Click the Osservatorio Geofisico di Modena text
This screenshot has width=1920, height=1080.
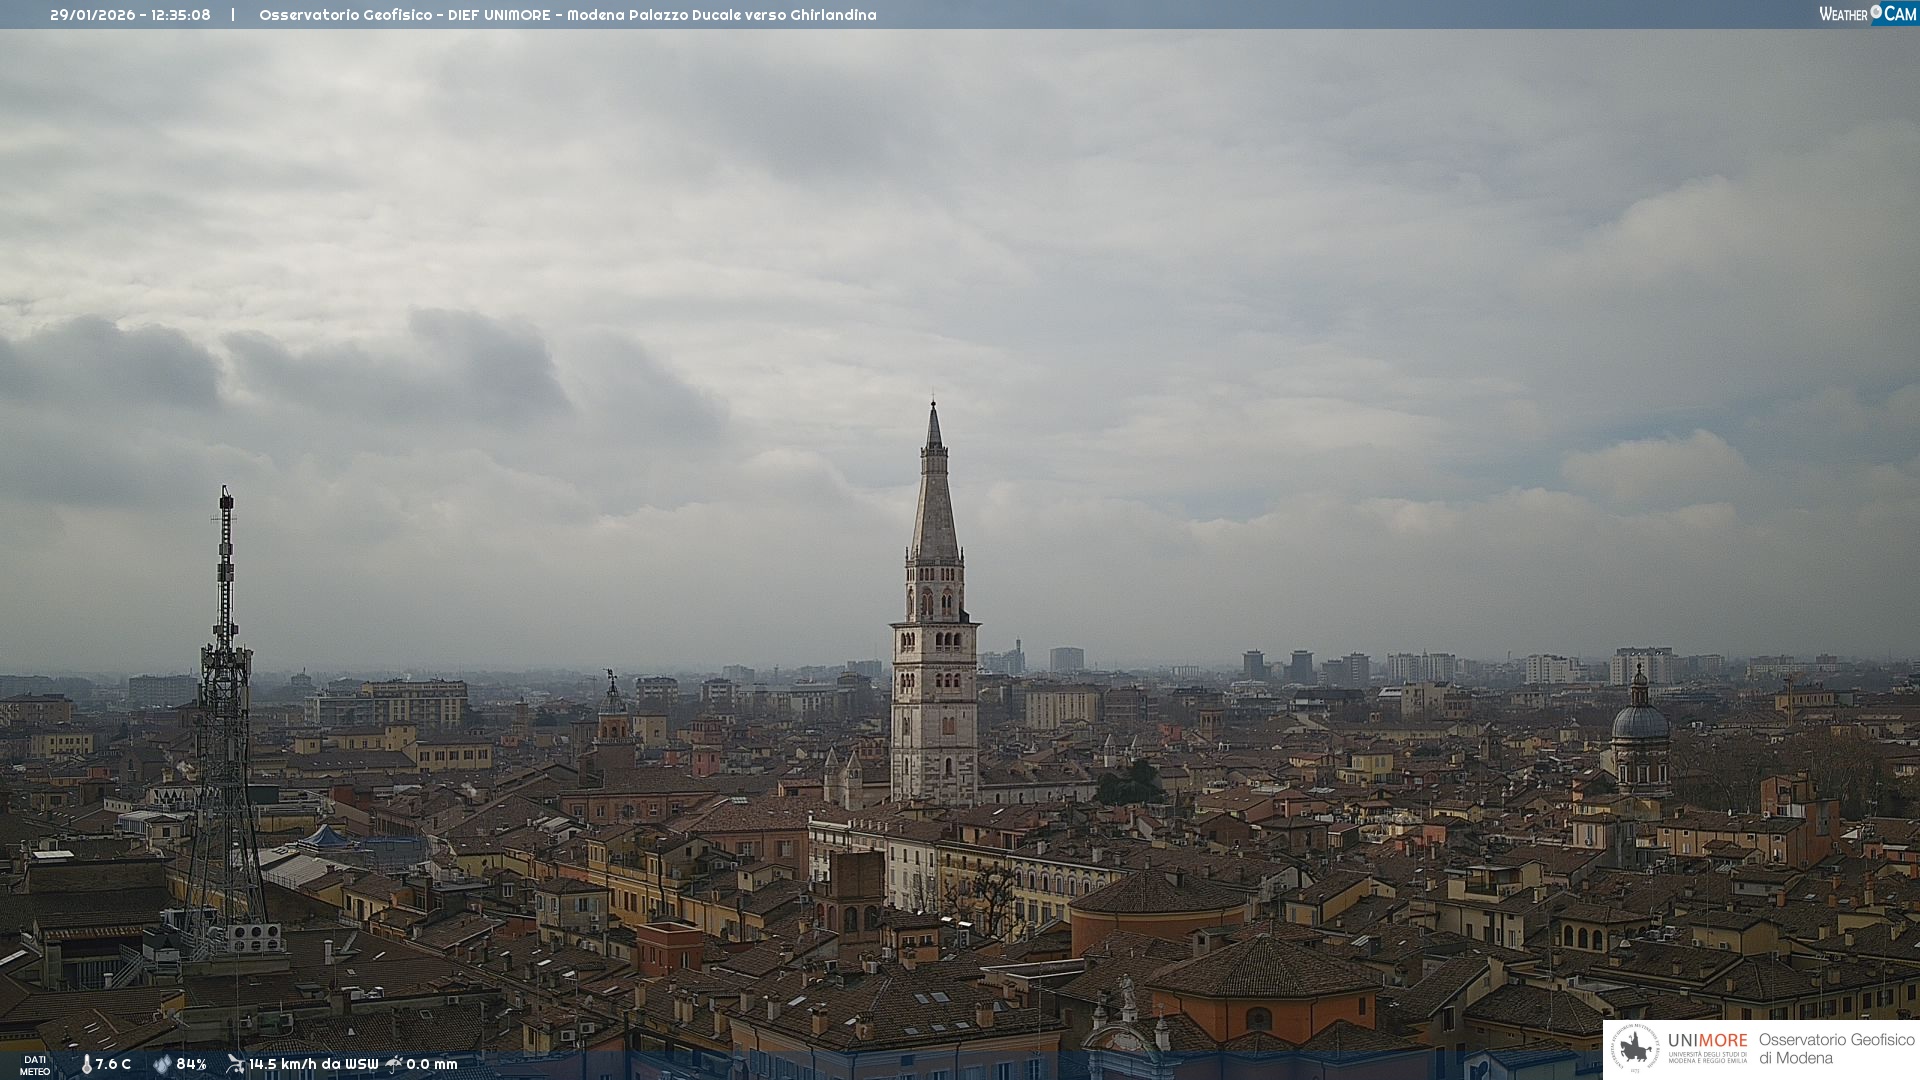click(x=1836, y=1048)
